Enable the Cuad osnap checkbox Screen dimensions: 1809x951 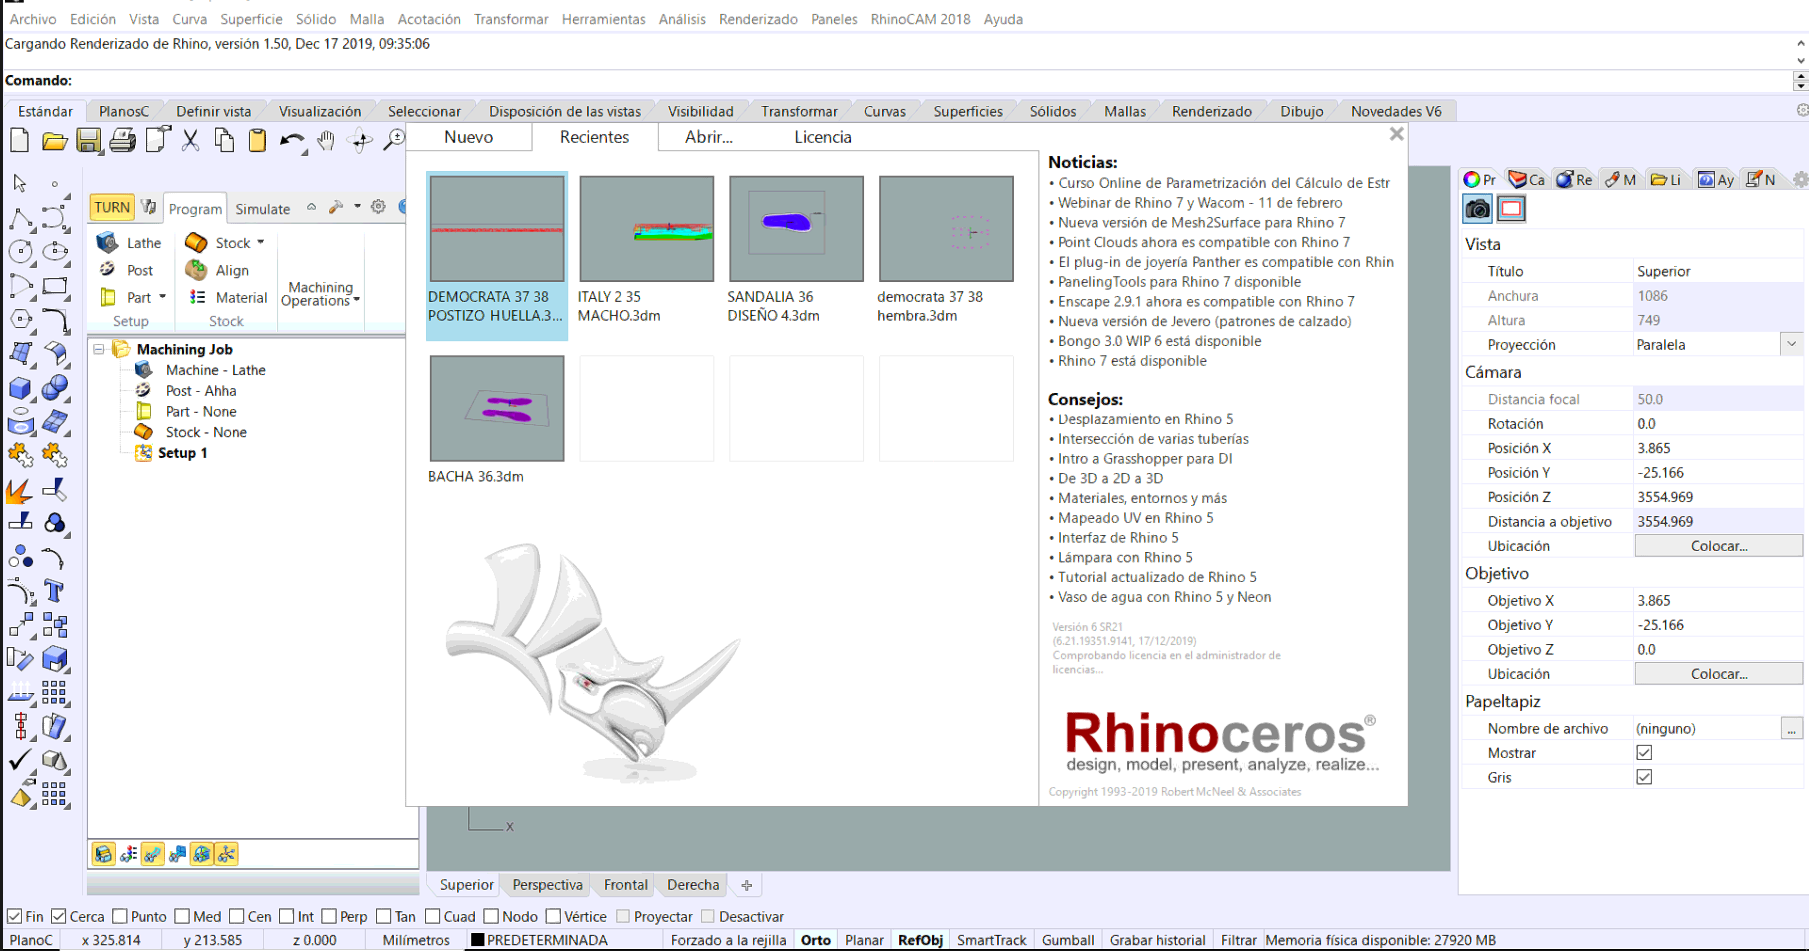coord(432,916)
